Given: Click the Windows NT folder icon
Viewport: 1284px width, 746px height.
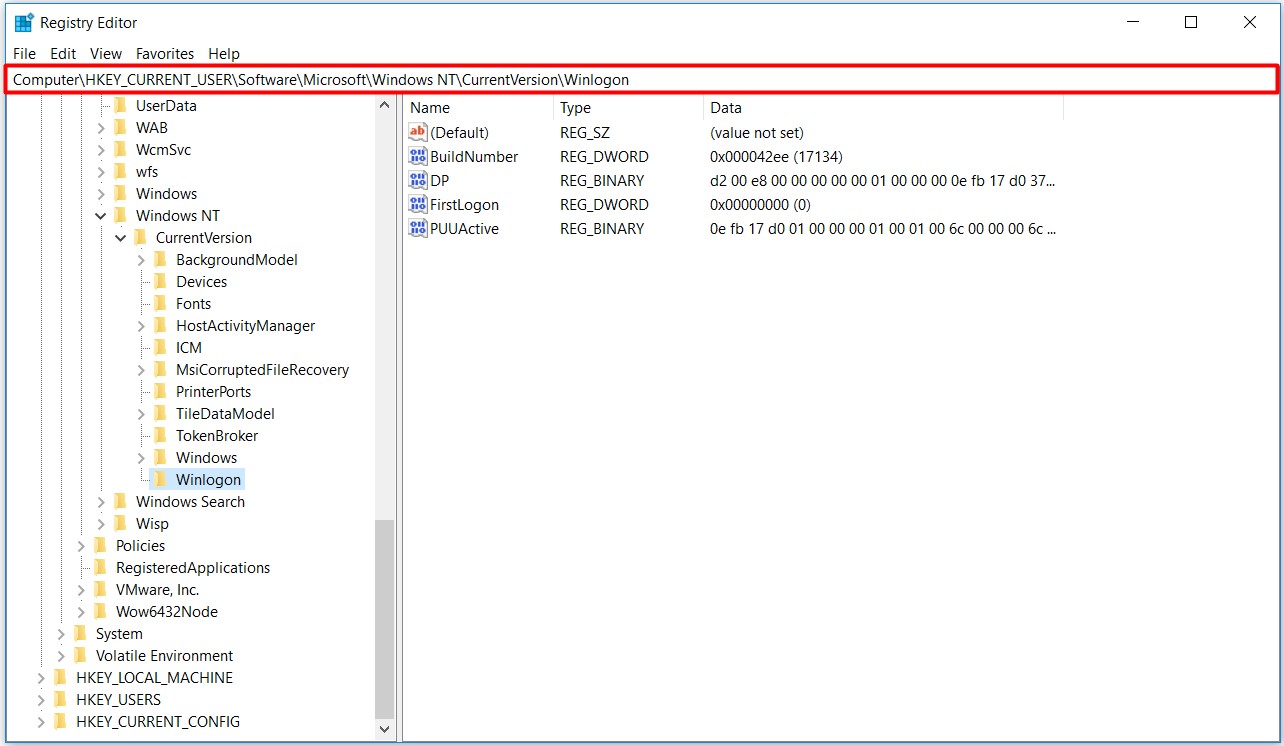Looking at the screenshot, I should point(120,215).
